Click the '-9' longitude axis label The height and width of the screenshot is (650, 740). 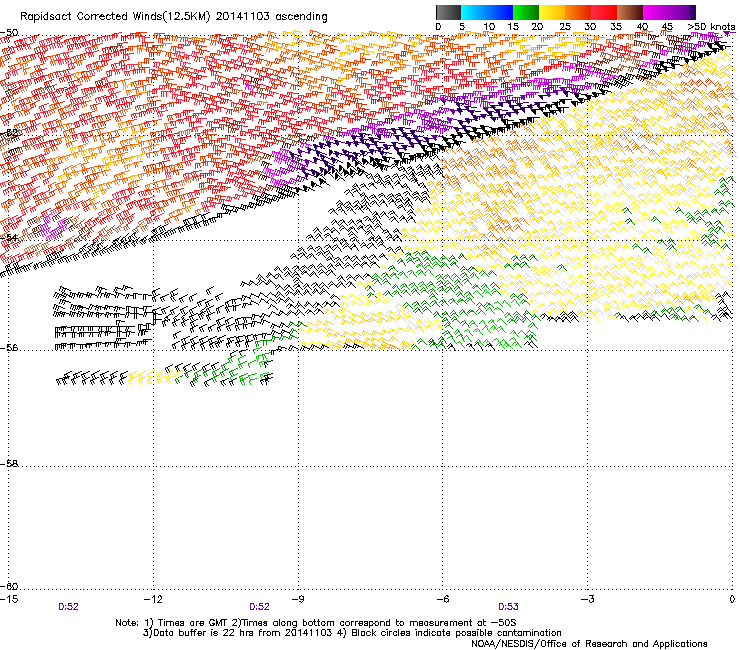298,599
